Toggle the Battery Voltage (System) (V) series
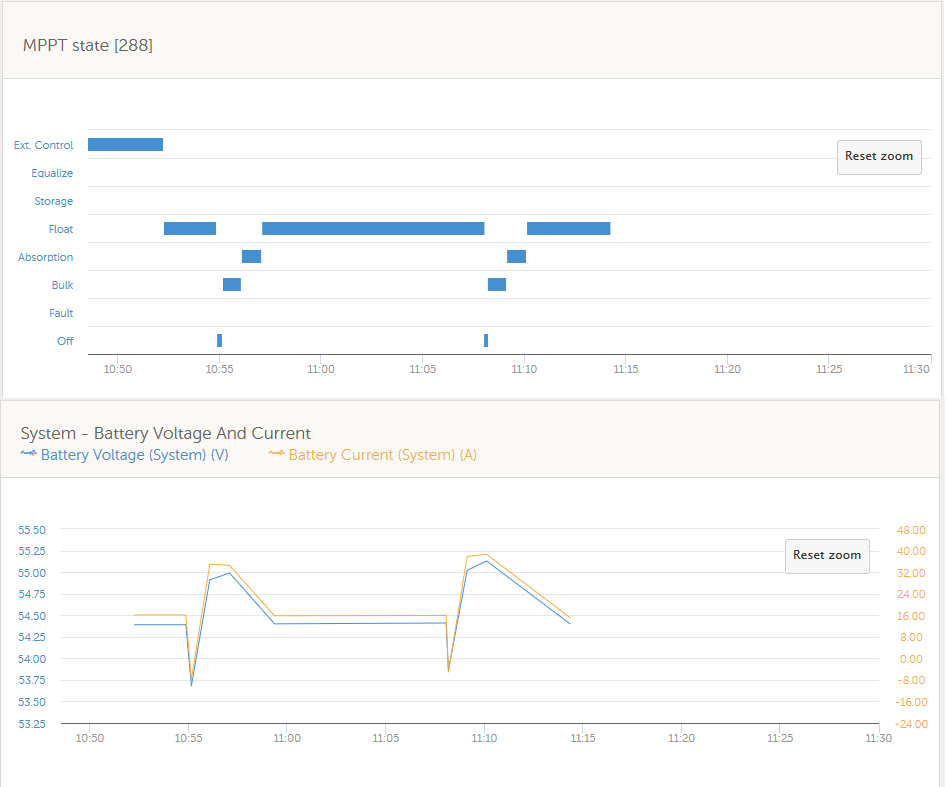 point(134,455)
